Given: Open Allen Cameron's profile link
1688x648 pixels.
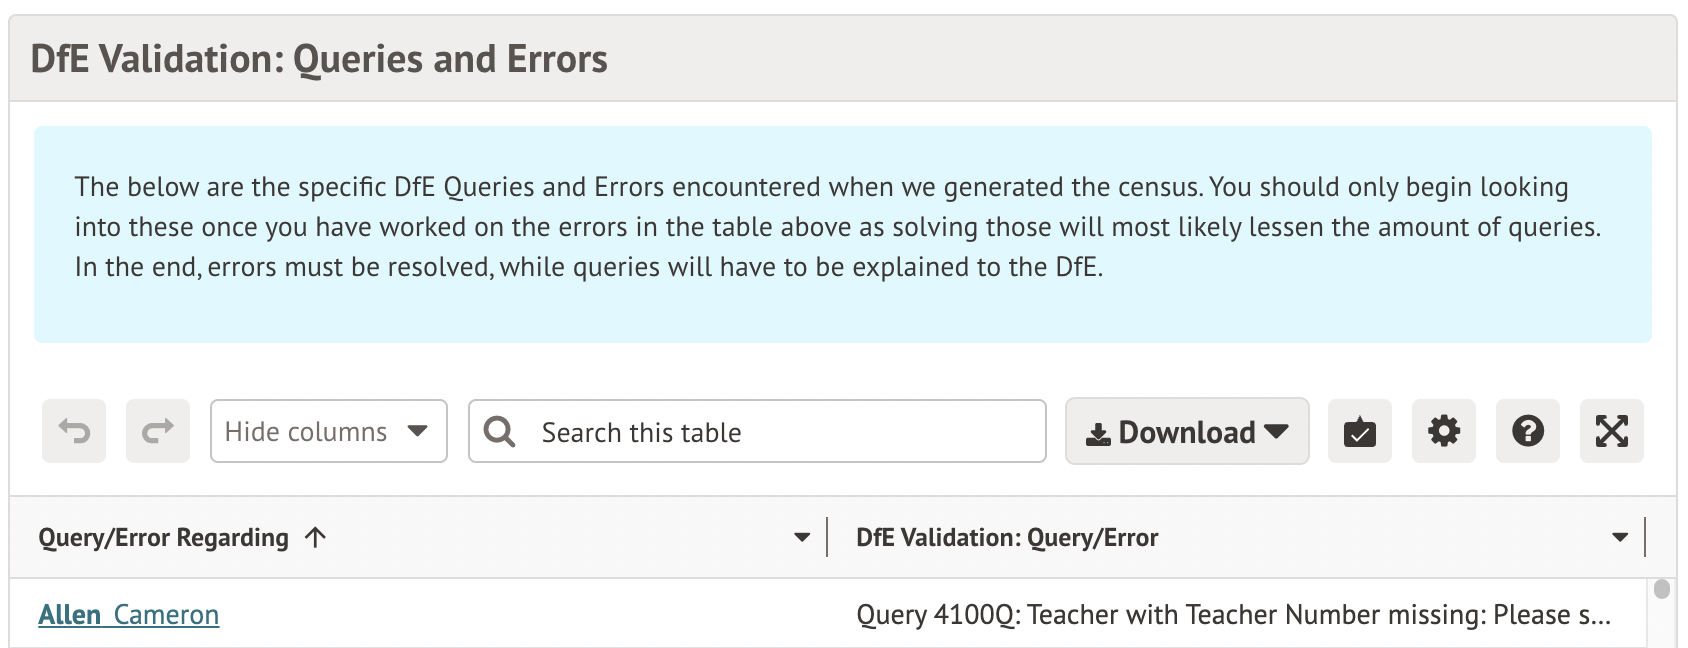Looking at the screenshot, I should (x=129, y=614).
